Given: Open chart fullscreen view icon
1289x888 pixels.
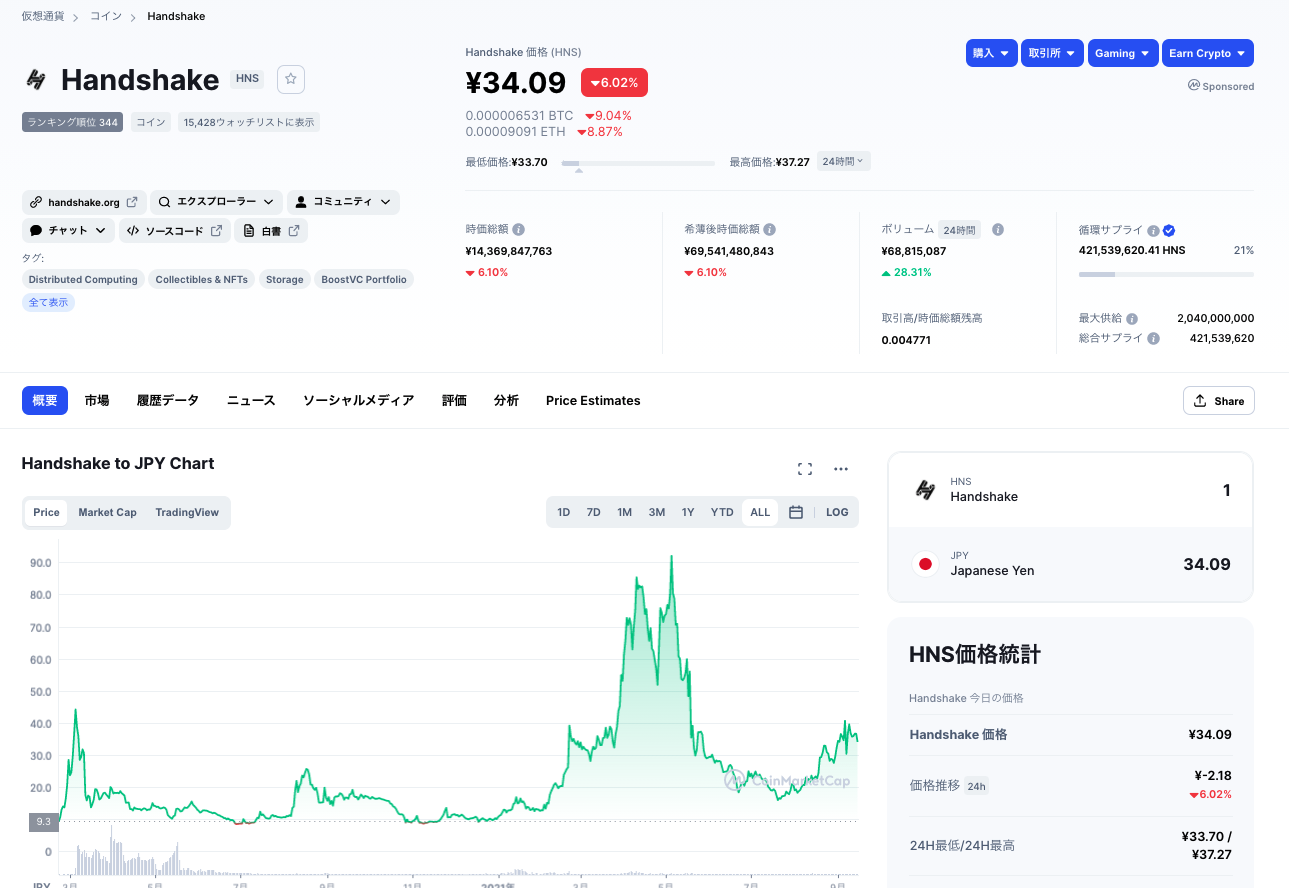Looking at the screenshot, I should click(805, 469).
